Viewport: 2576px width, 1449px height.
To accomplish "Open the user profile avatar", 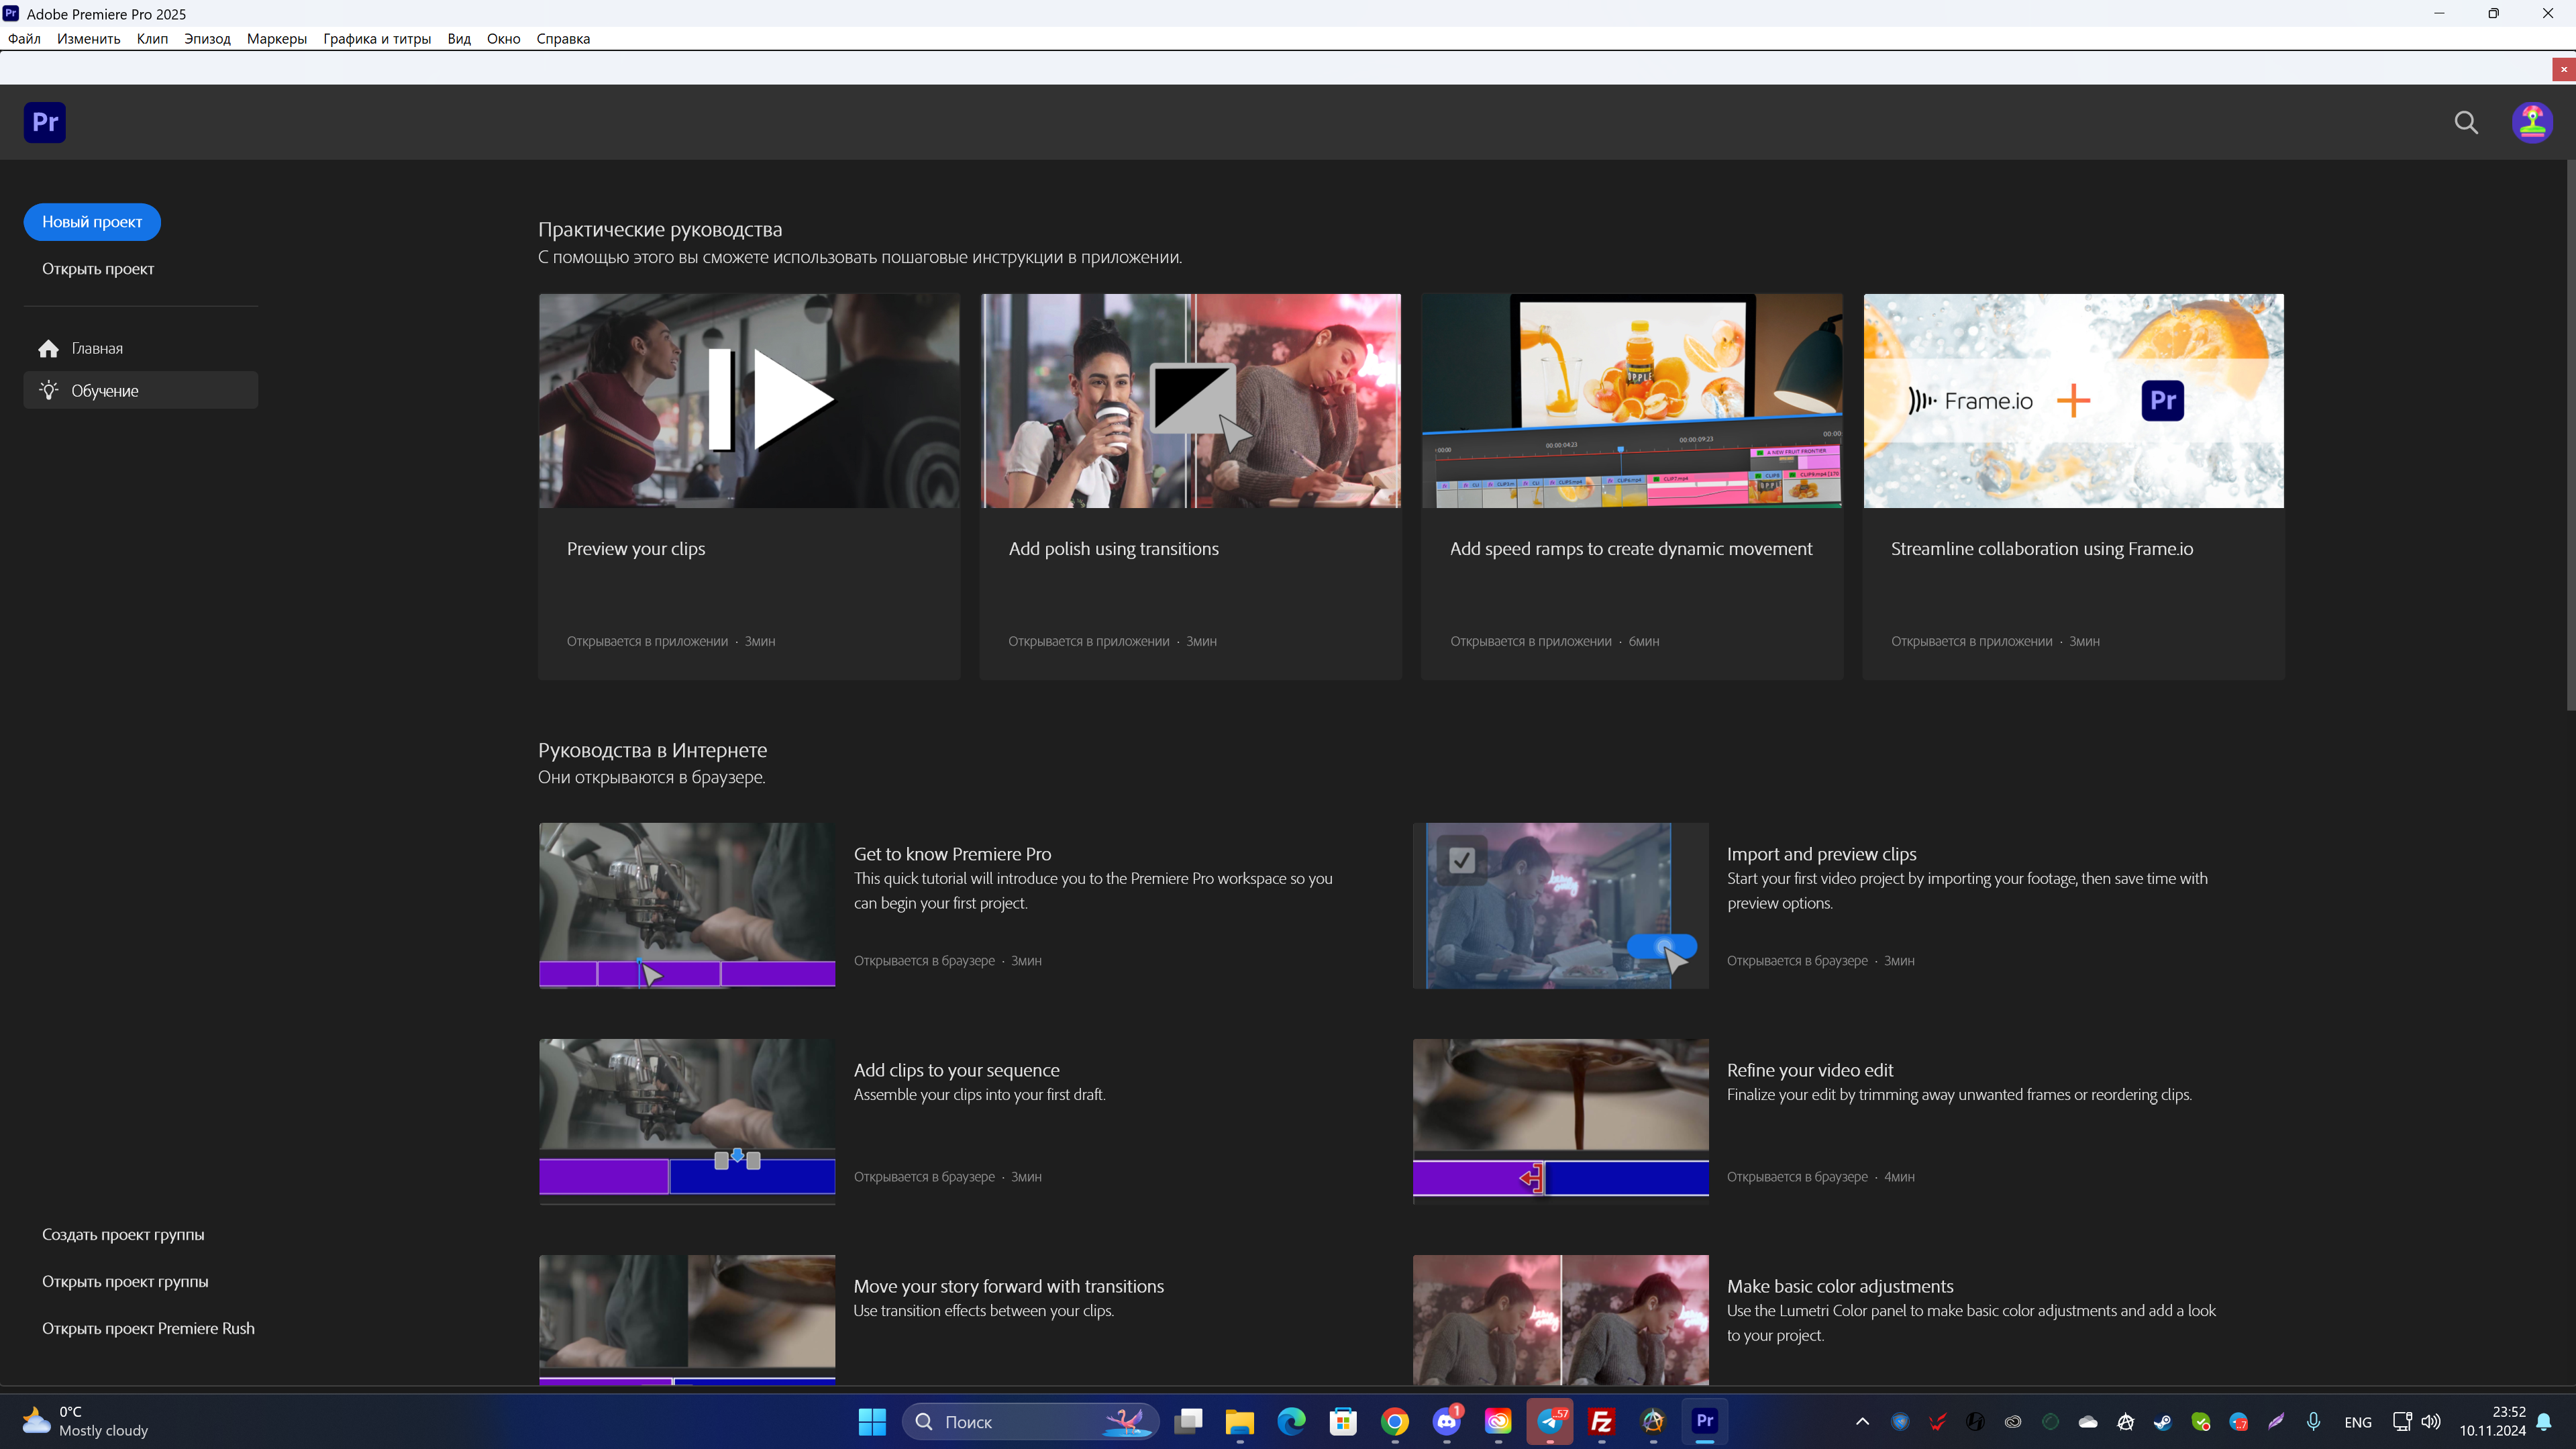I will coord(2532,122).
